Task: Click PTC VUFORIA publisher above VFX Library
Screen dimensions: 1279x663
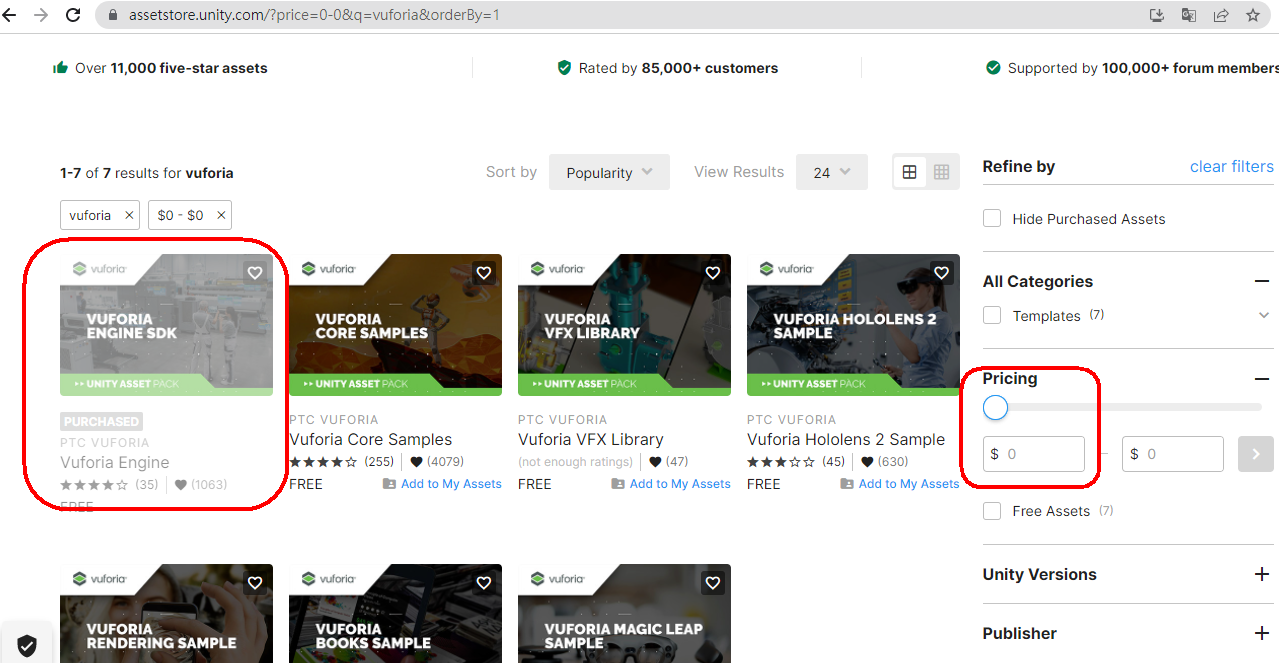Action: tap(562, 419)
